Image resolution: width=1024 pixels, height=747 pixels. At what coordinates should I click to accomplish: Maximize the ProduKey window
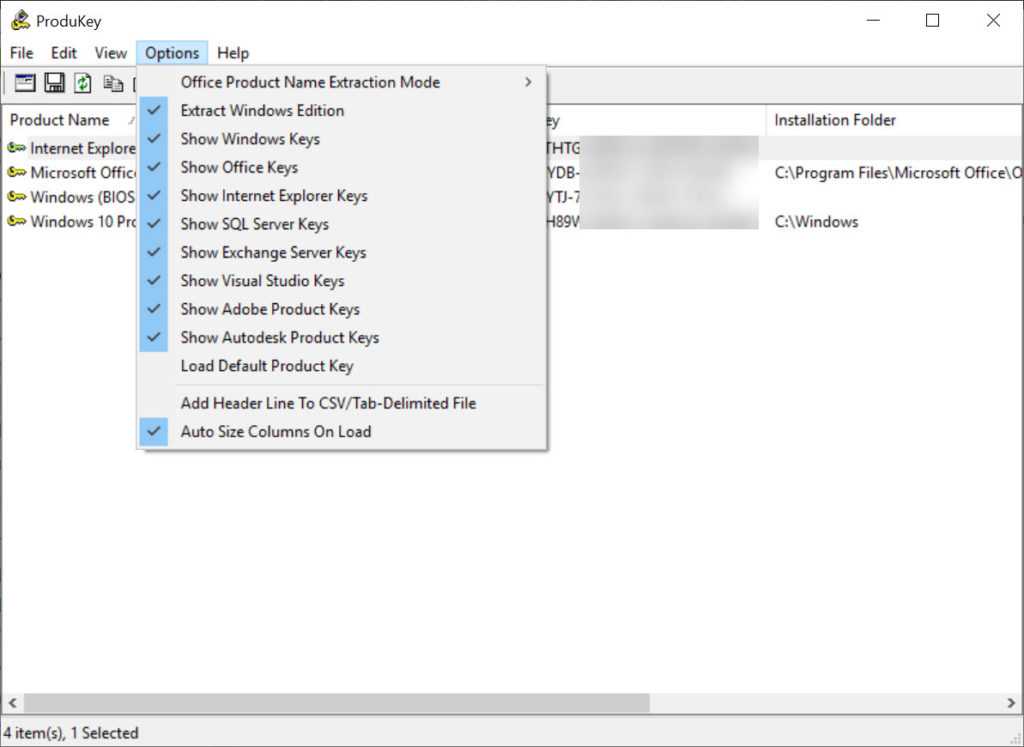pos(933,20)
